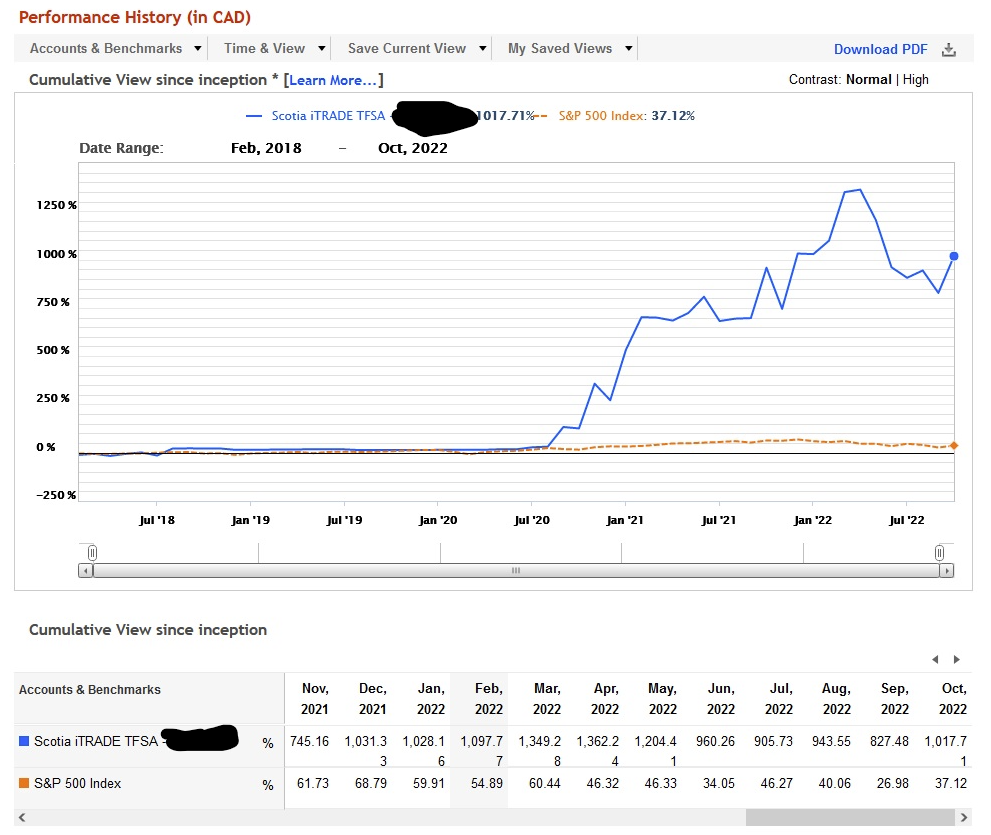This screenshot has width=991, height=835.
Task: Click the Jan '21 axis label
Action: (x=624, y=520)
